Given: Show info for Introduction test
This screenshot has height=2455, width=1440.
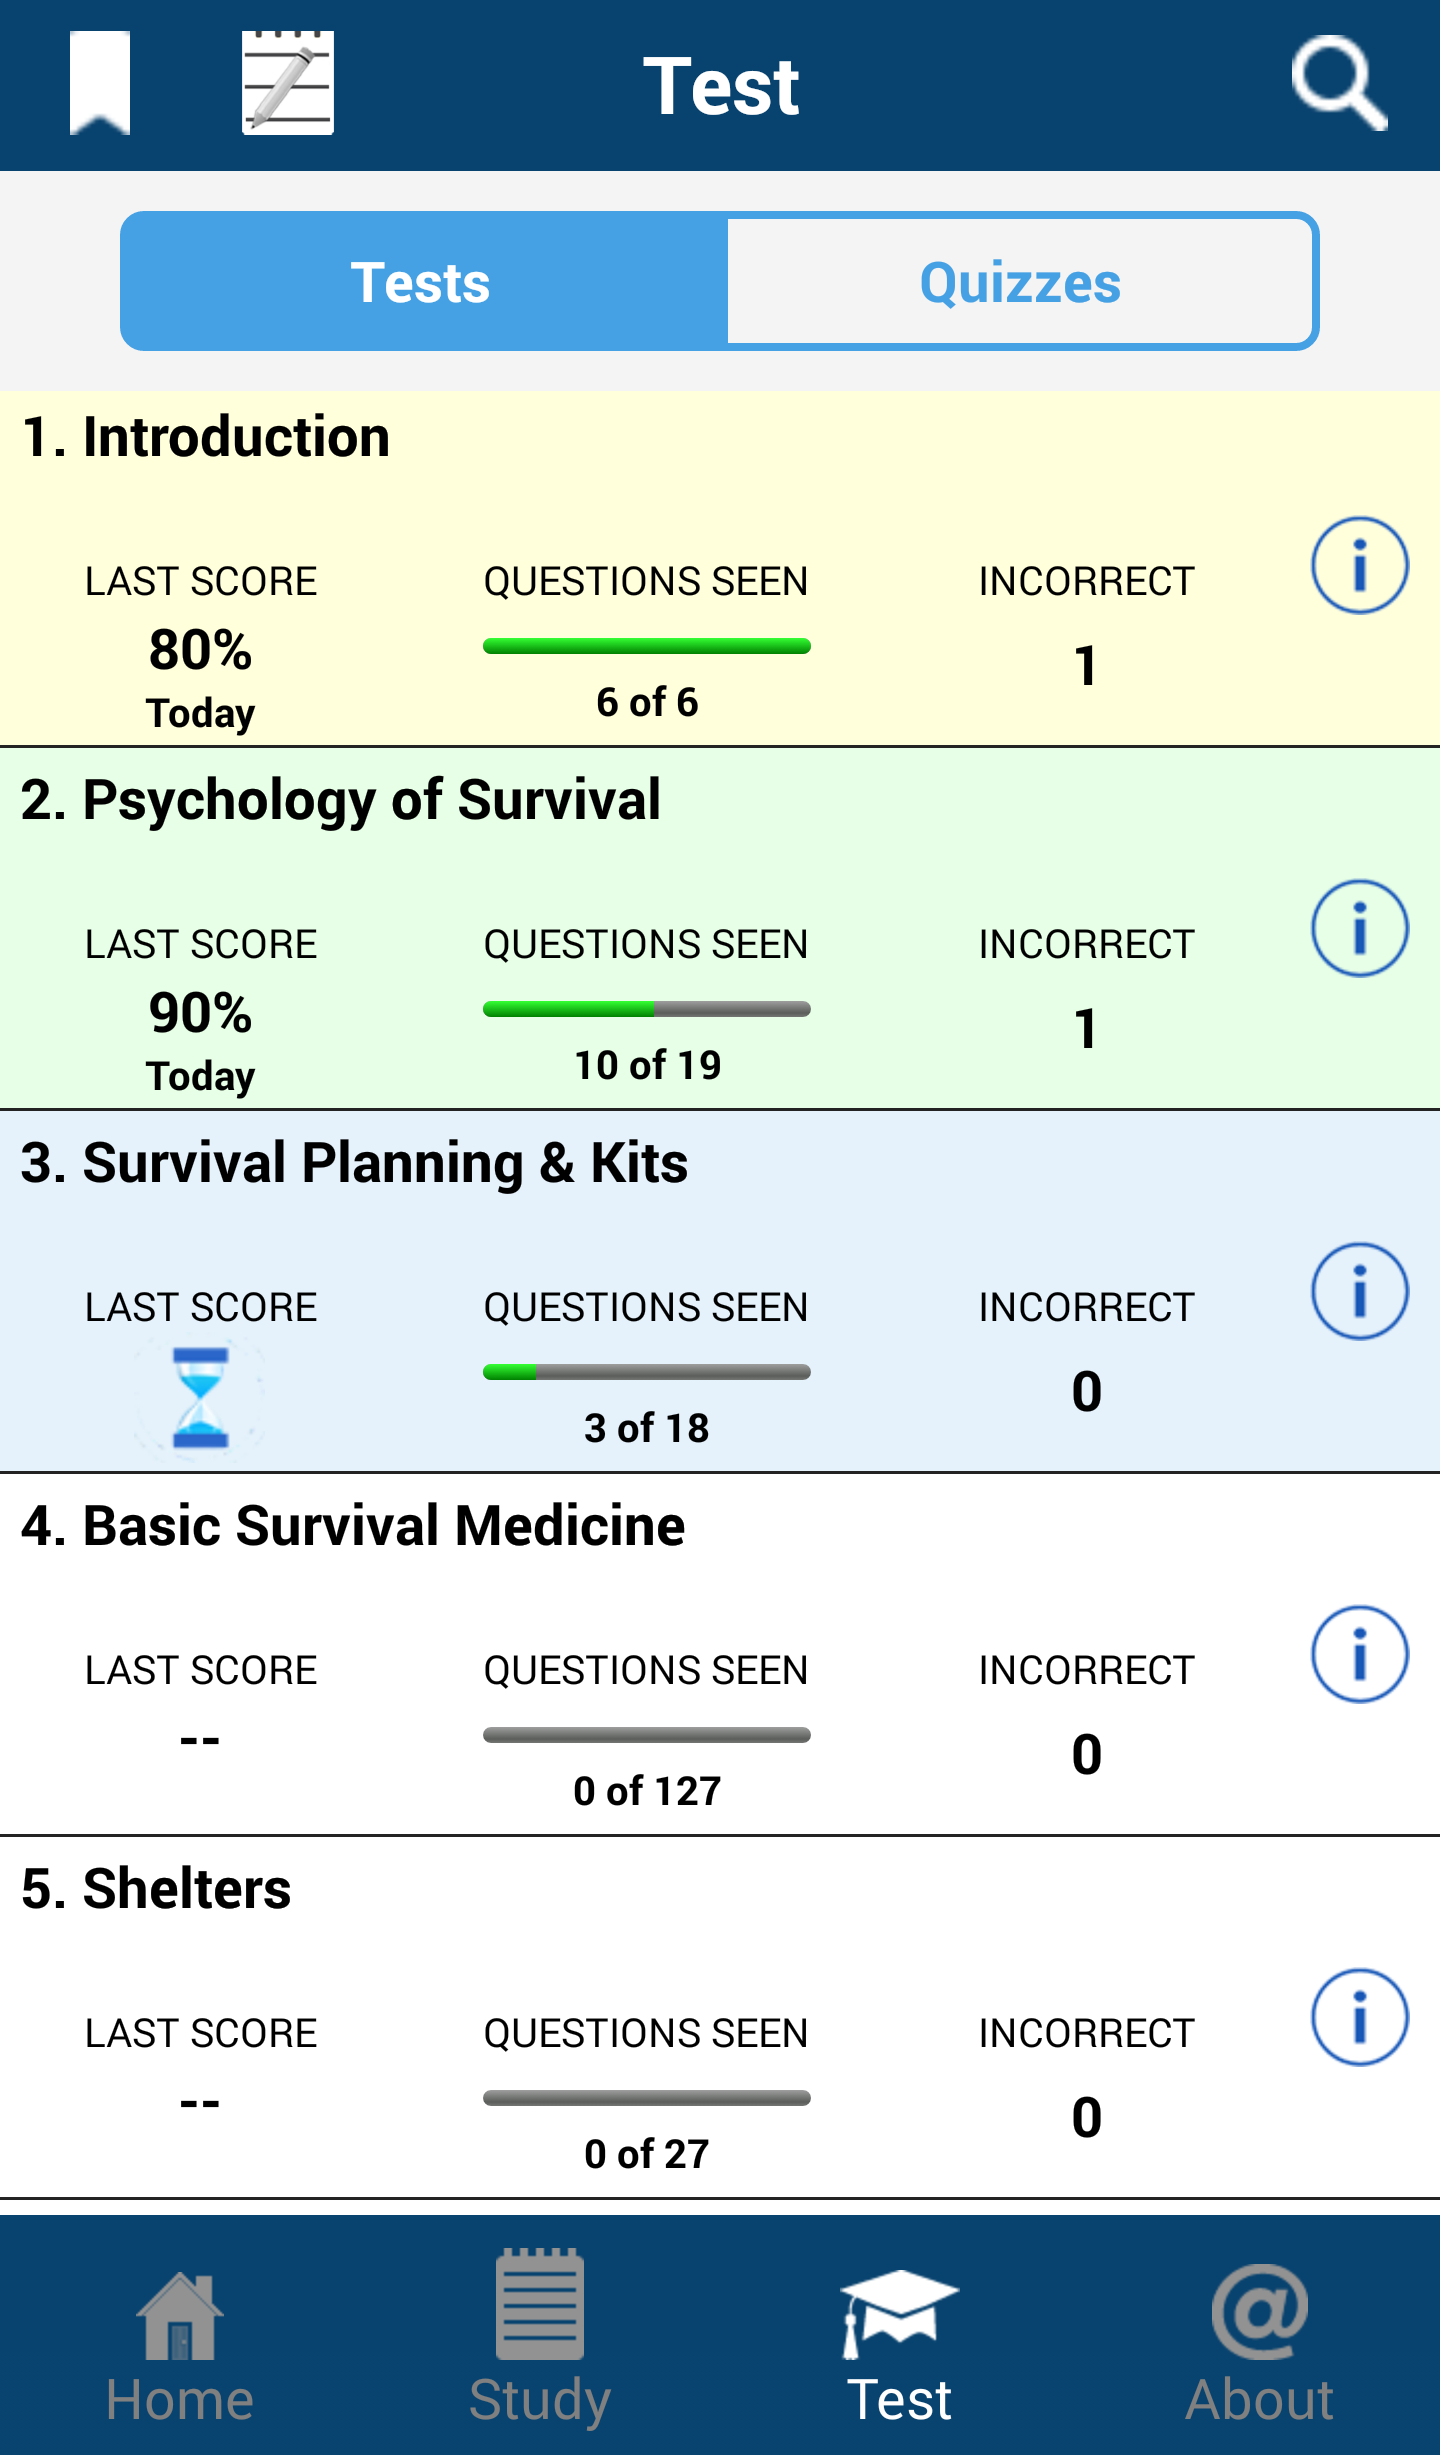Looking at the screenshot, I should point(1360,566).
